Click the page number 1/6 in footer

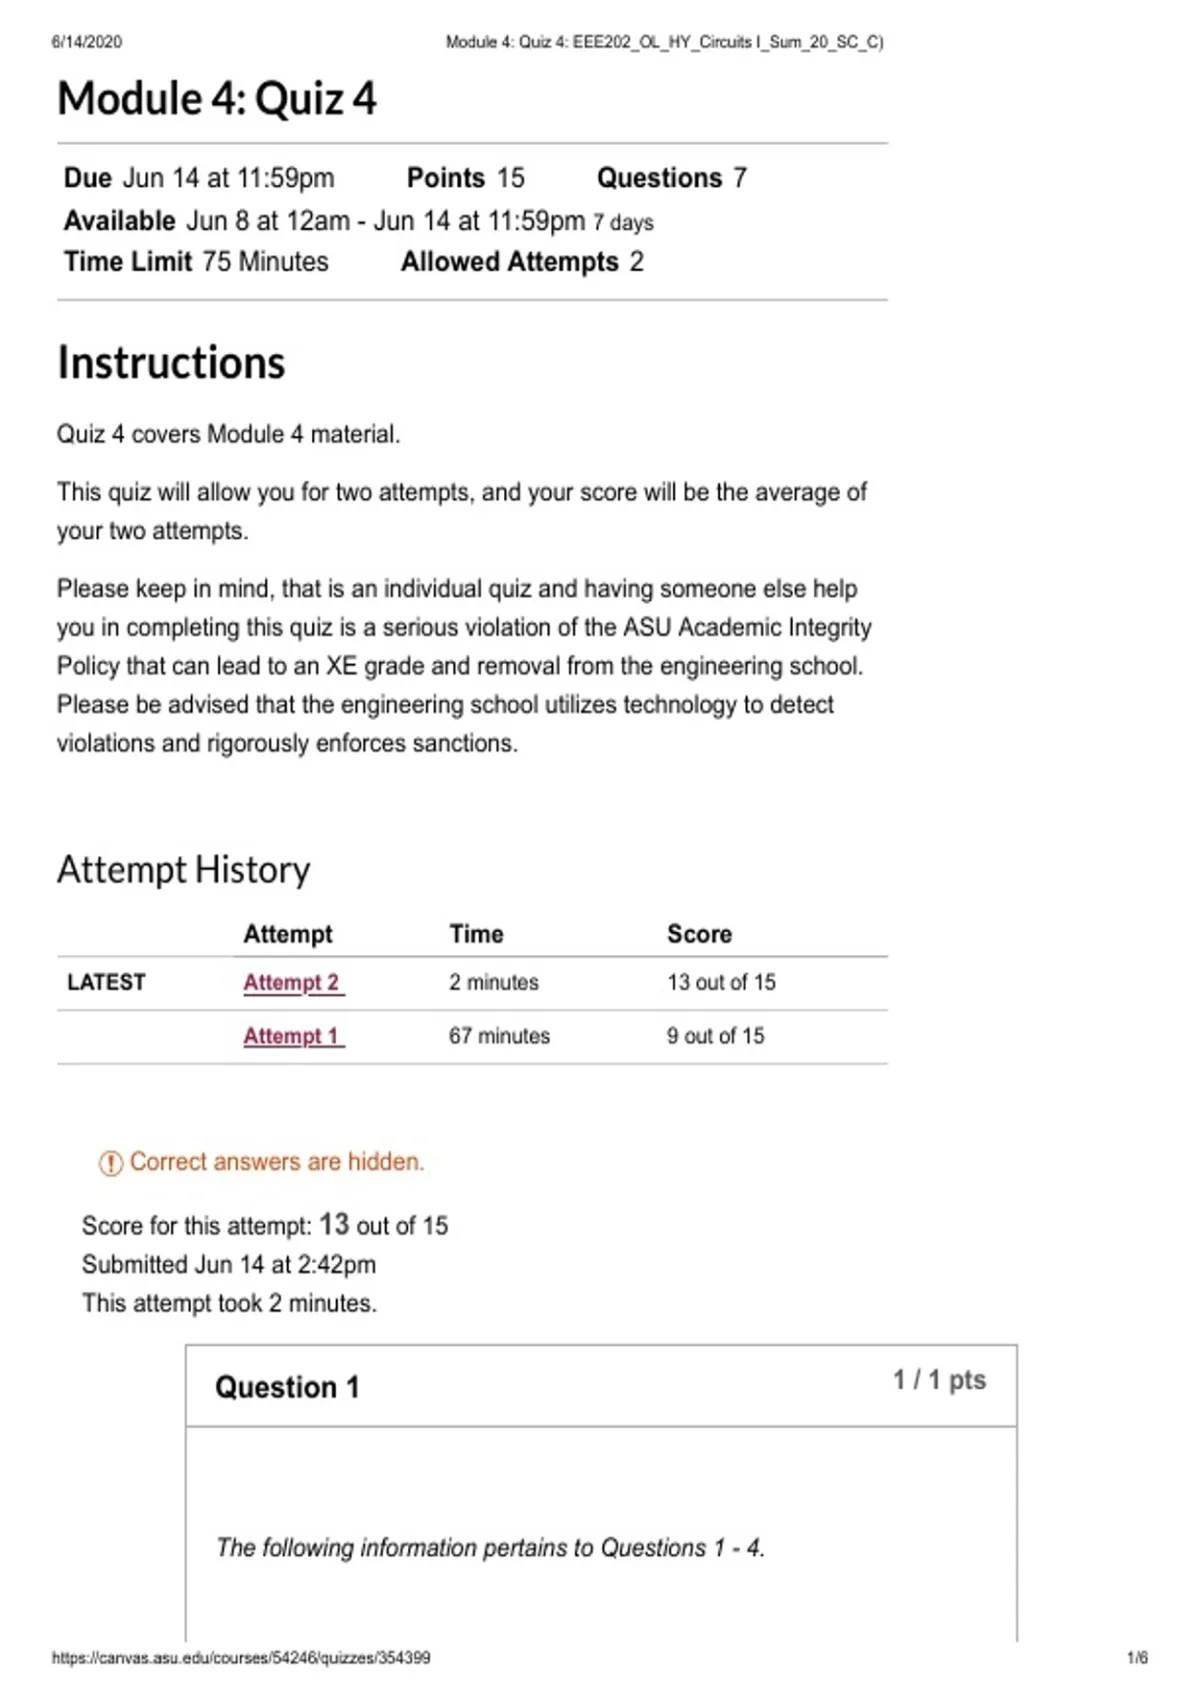tap(1137, 1657)
